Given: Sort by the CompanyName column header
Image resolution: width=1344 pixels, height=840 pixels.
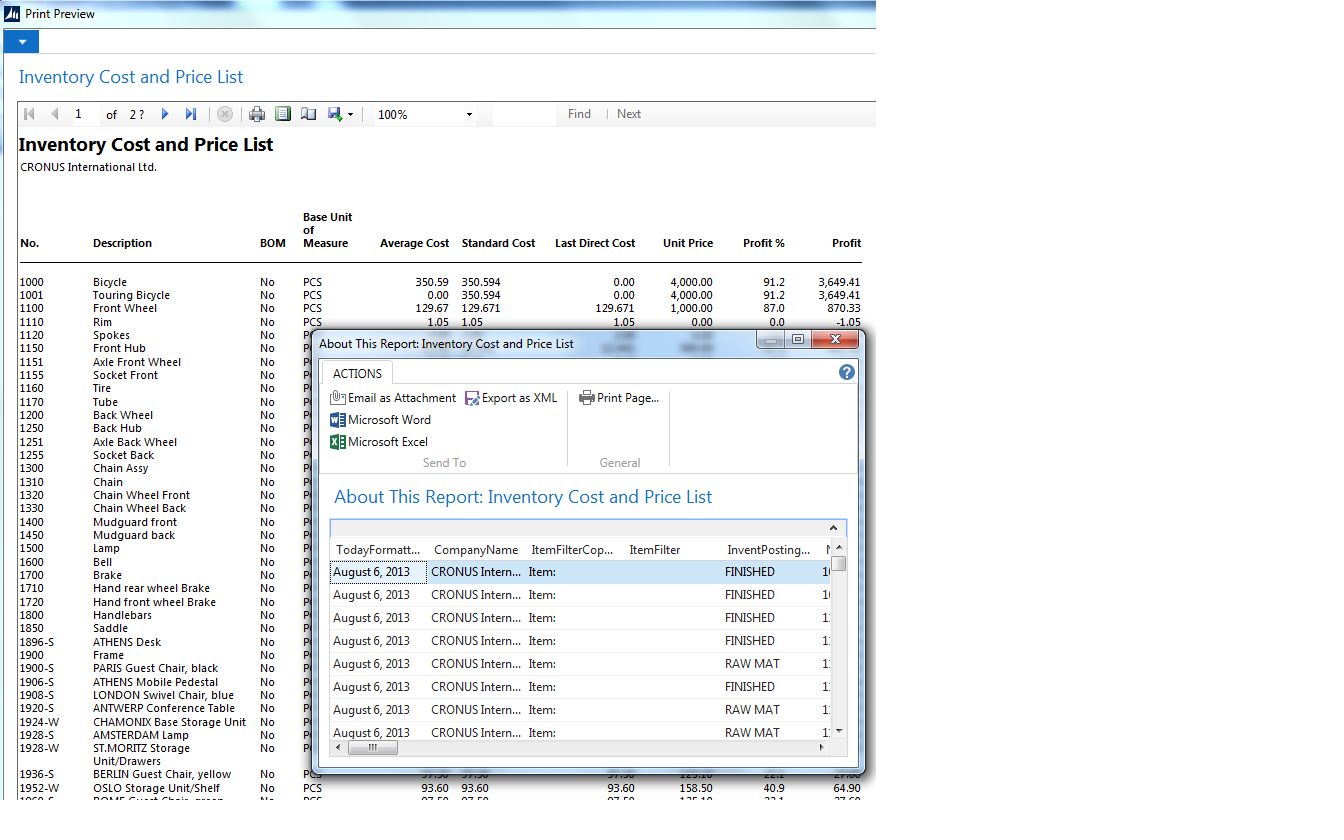Looking at the screenshot, I should [x=476, y=550].
